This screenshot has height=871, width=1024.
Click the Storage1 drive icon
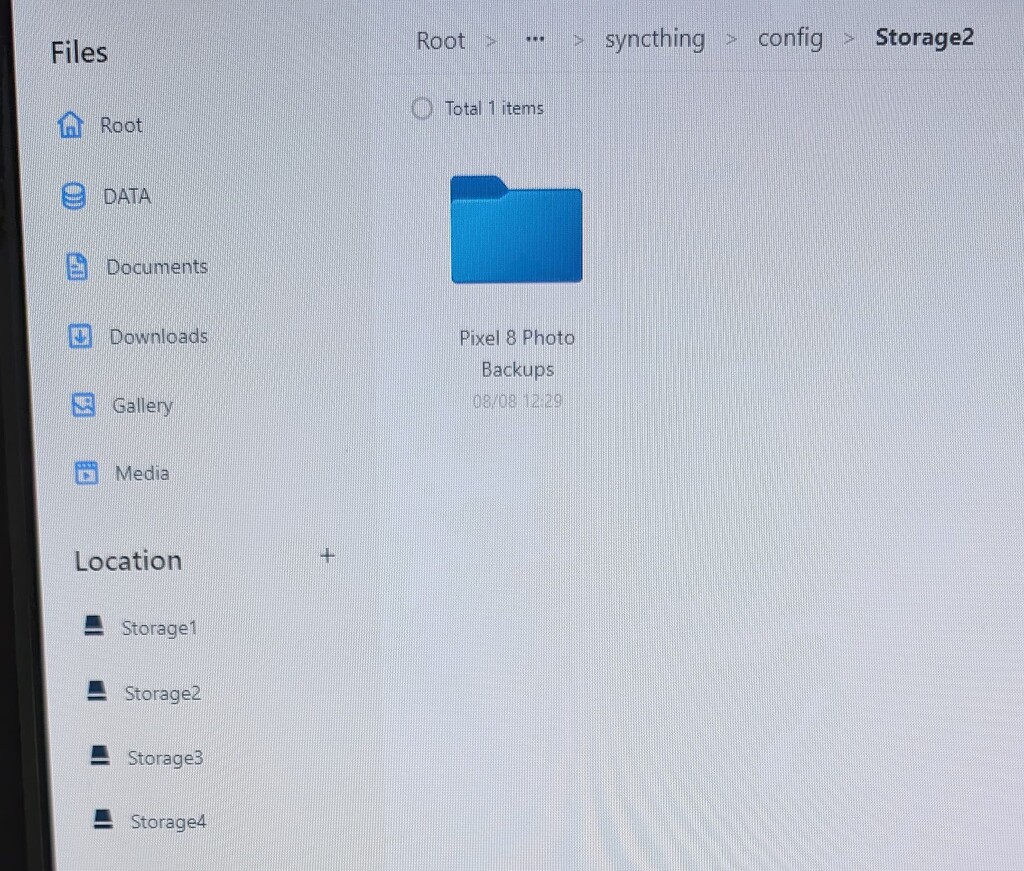[x=93, y=625]
